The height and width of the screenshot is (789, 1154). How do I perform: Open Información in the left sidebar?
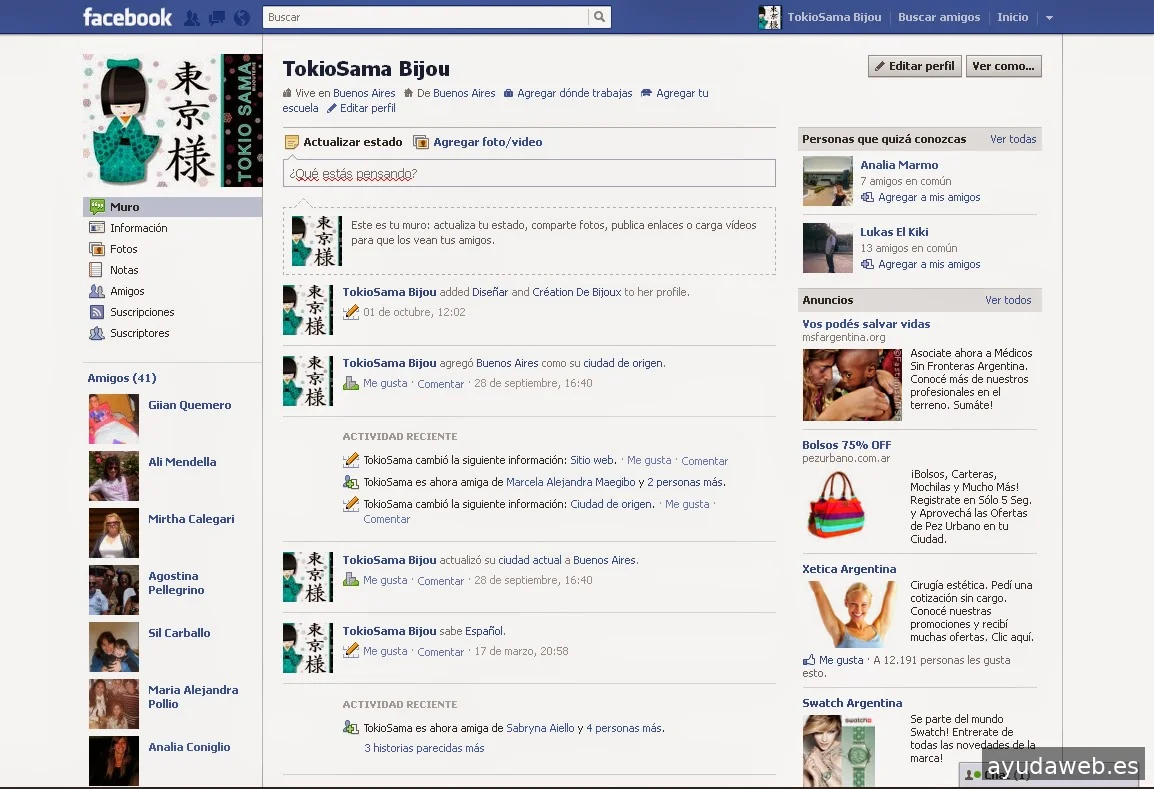(138, 228)
